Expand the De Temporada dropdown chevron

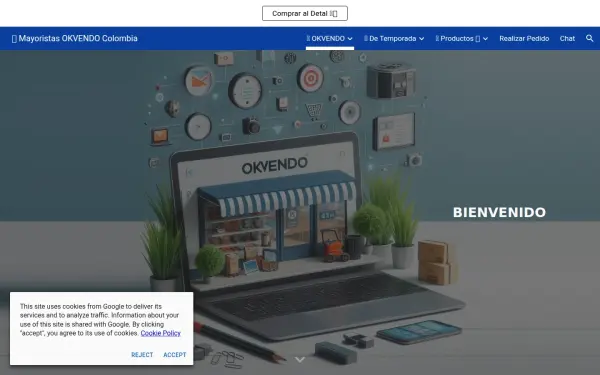click(x=421, y=39)
